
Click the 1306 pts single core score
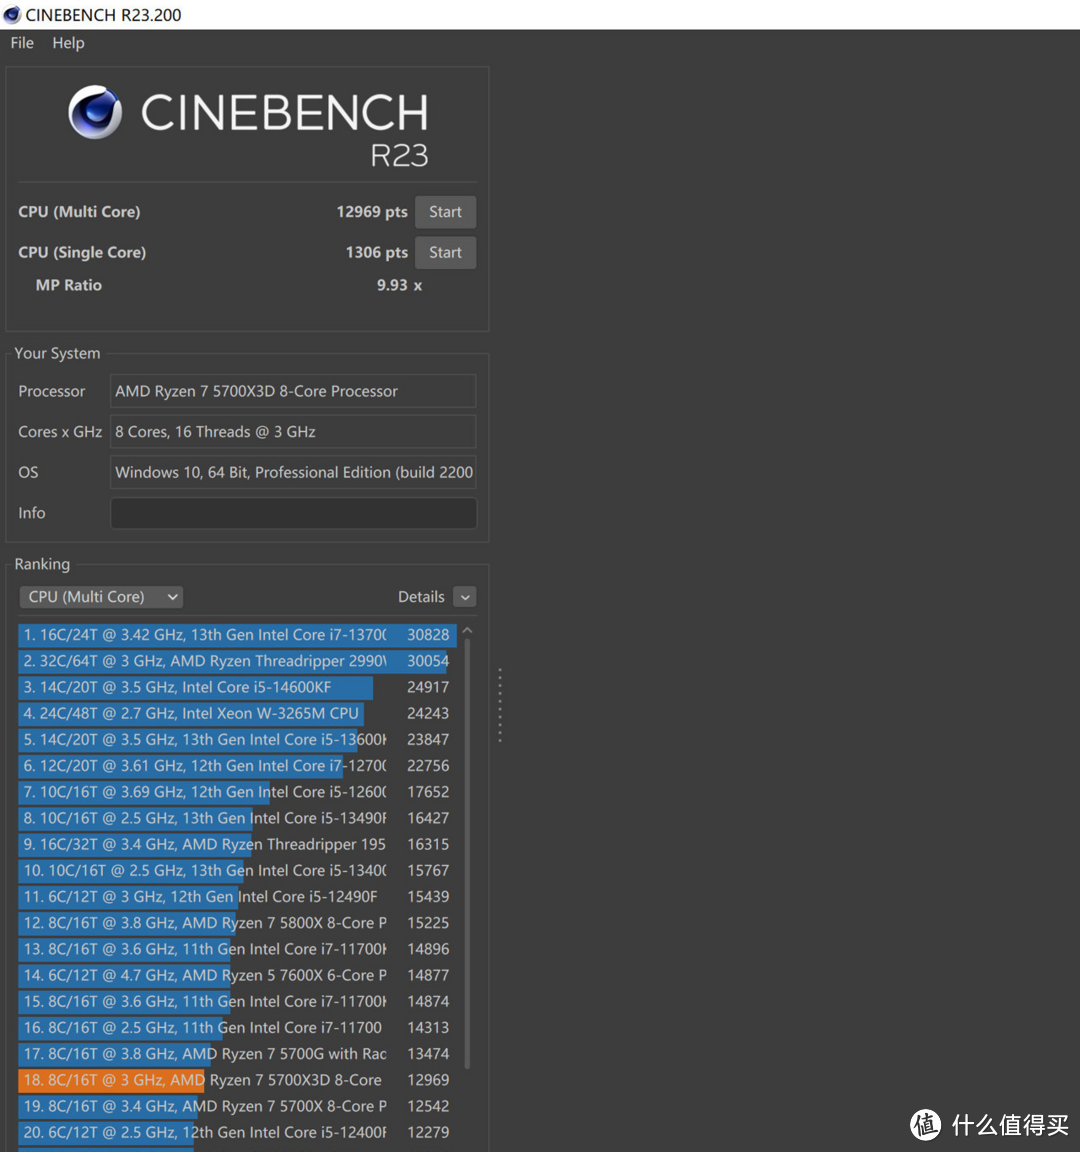click(376, 252)
